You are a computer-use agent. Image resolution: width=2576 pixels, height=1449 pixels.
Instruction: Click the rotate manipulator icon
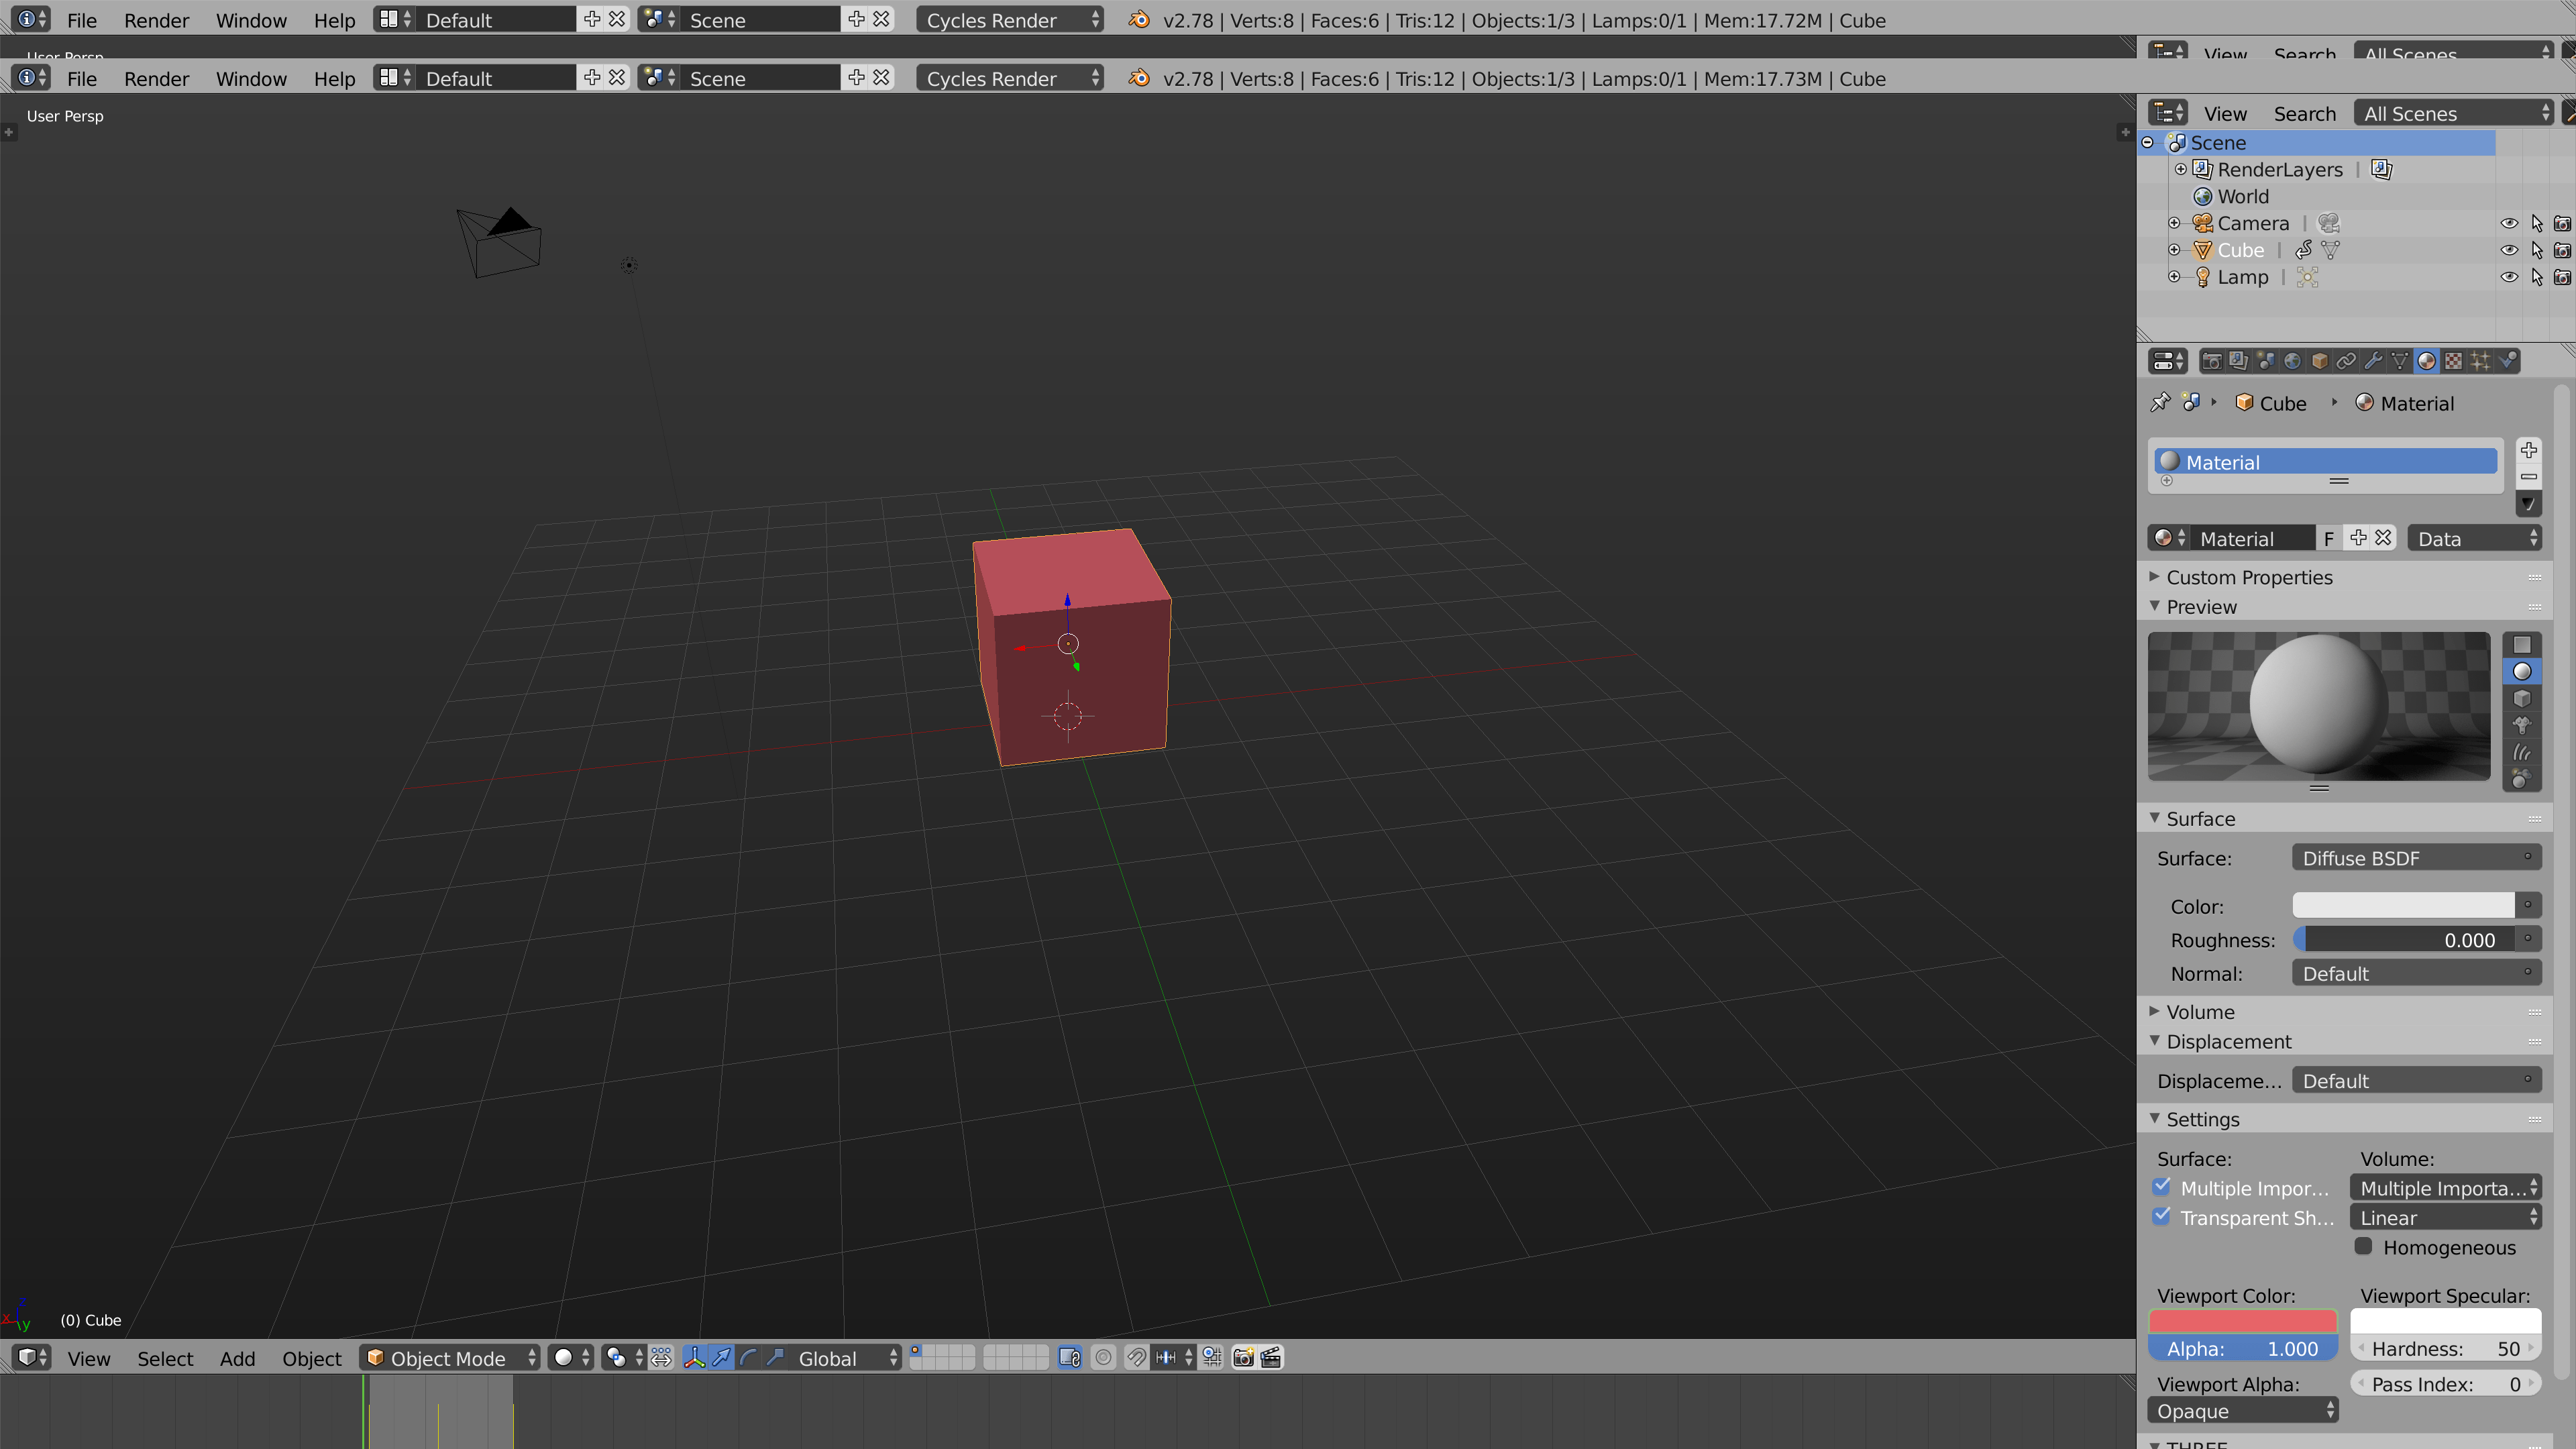pos(748,1357)
